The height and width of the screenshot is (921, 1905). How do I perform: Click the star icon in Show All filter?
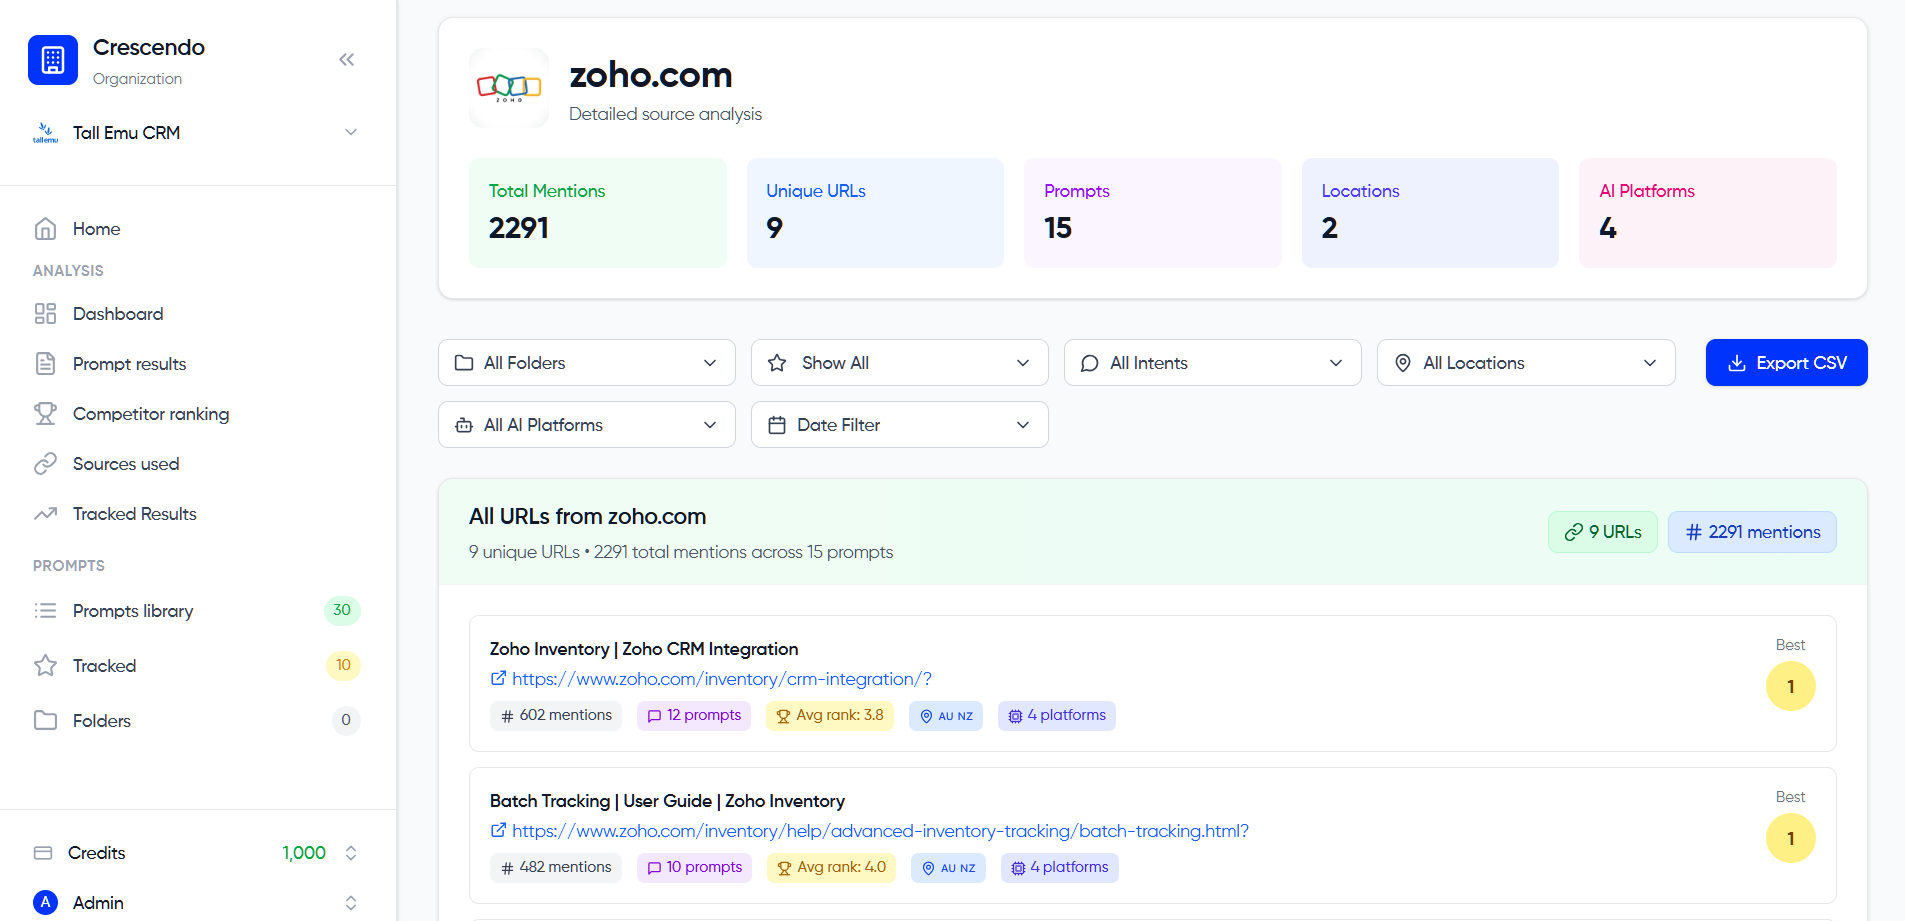pos(777,363)
